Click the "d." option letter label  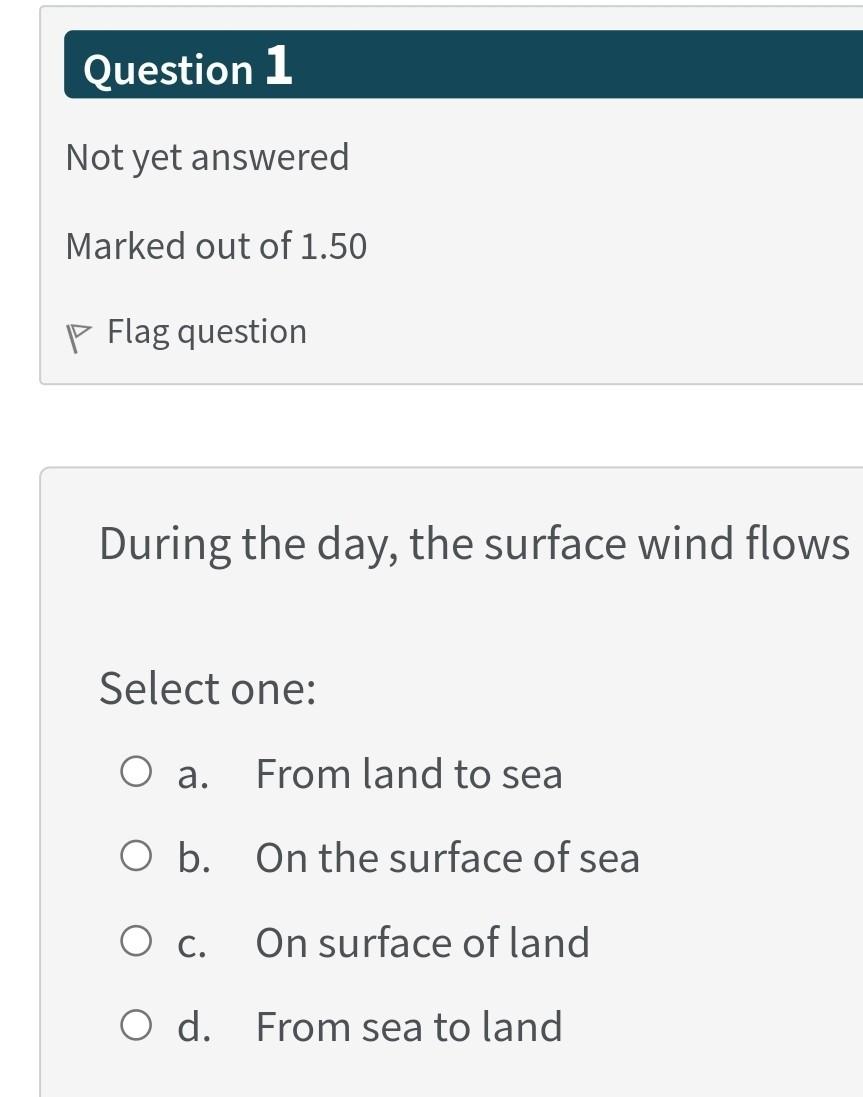tap(194, 1027)
